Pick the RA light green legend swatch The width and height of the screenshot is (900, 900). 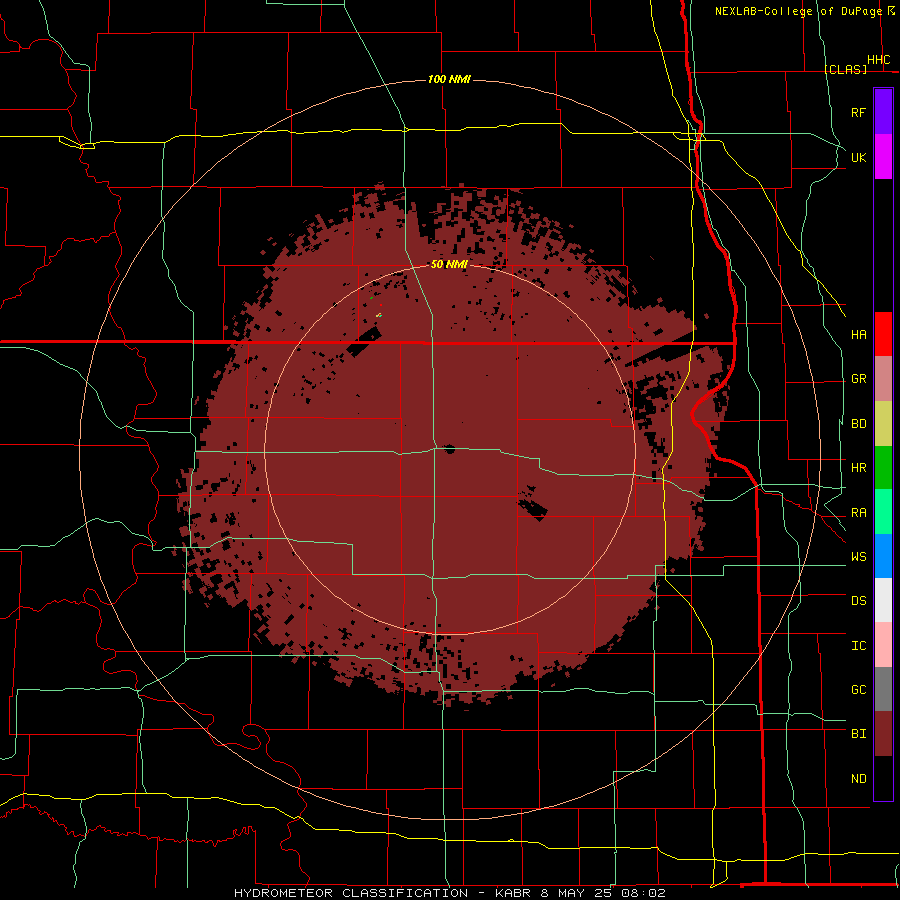click(883, 512)
